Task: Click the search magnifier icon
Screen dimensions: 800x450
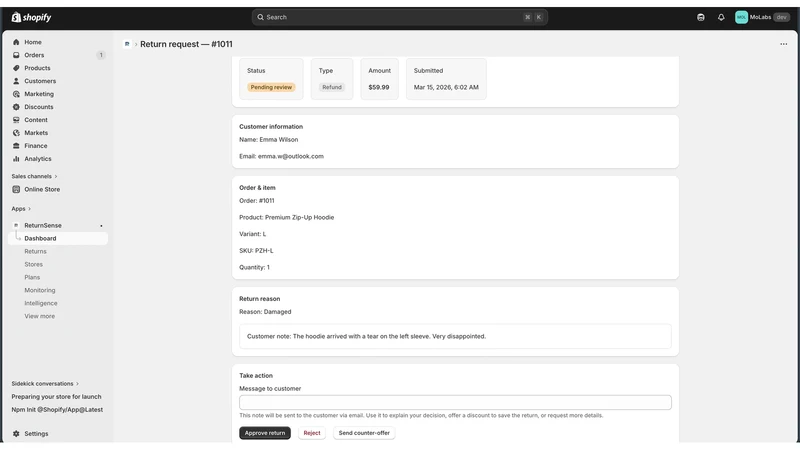Action: coord(260,17)
